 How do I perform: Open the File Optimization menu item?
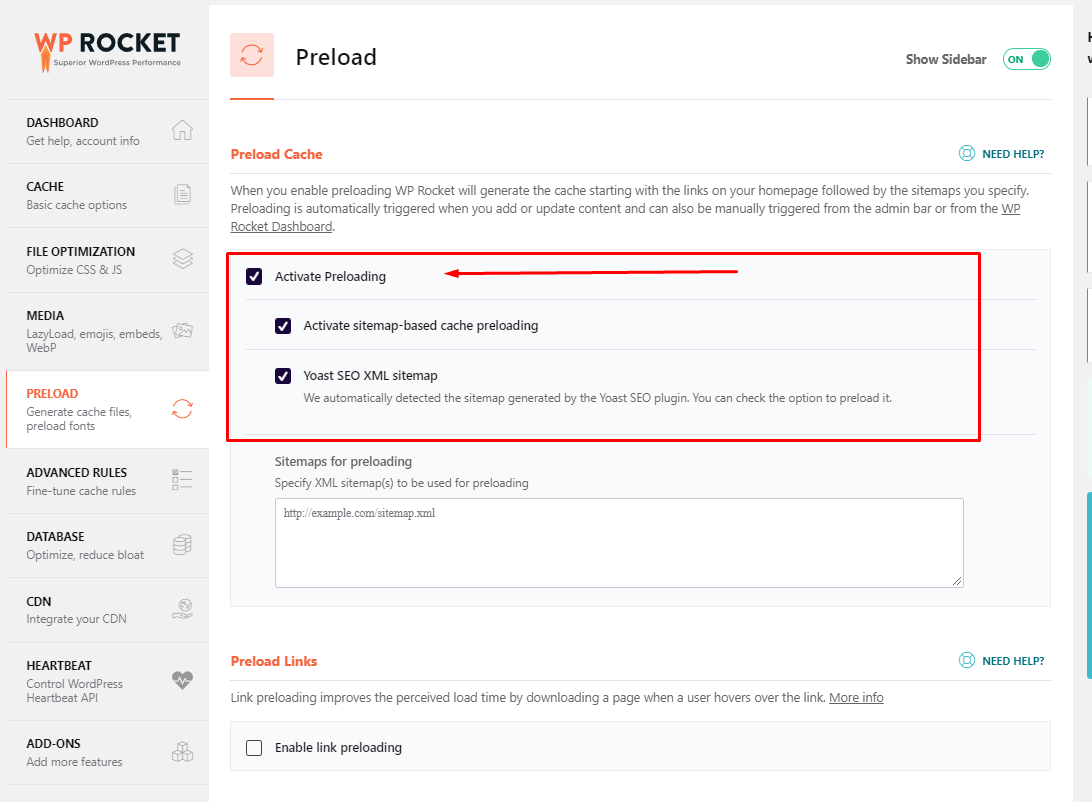pyautogui.click(x=81, y=259)
